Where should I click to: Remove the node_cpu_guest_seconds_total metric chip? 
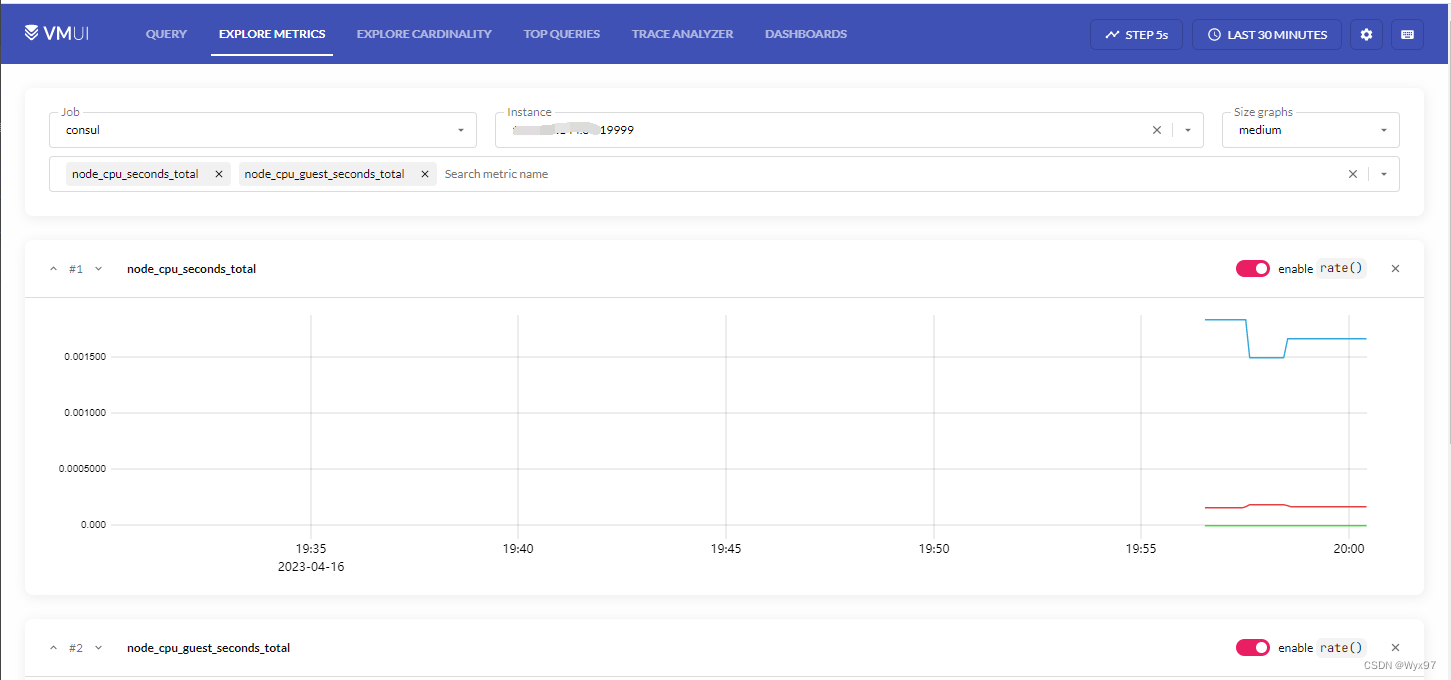pyautogui.click(x=425, y=173)
